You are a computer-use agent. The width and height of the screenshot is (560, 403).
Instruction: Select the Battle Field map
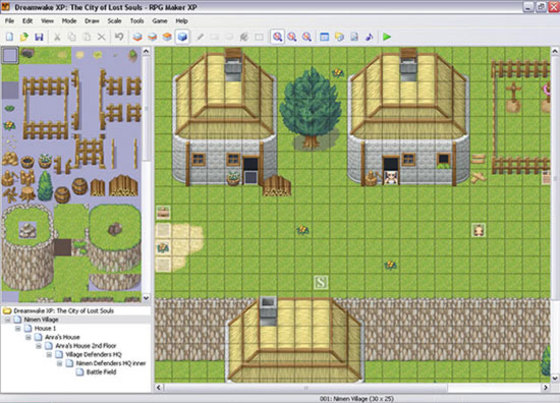(101, 372)
